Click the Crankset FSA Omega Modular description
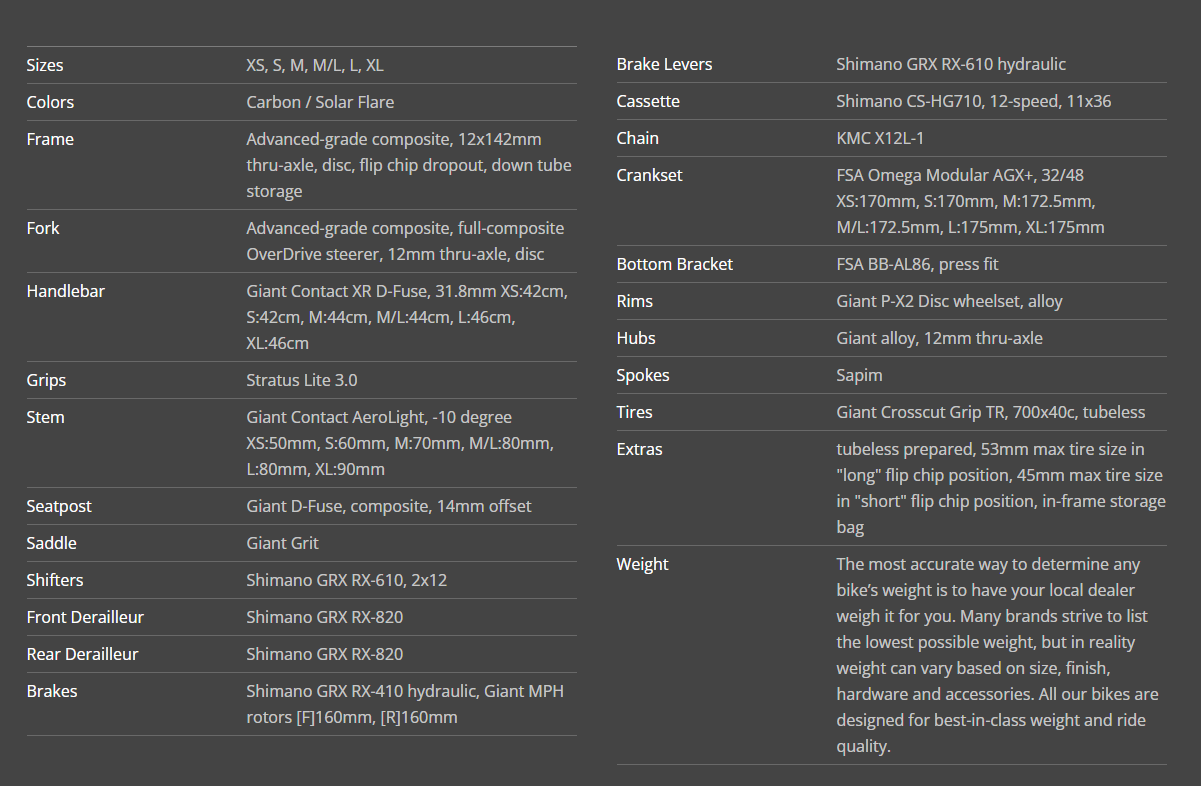The height and width of the screenshot is (786, 1201). coord(971,201)
